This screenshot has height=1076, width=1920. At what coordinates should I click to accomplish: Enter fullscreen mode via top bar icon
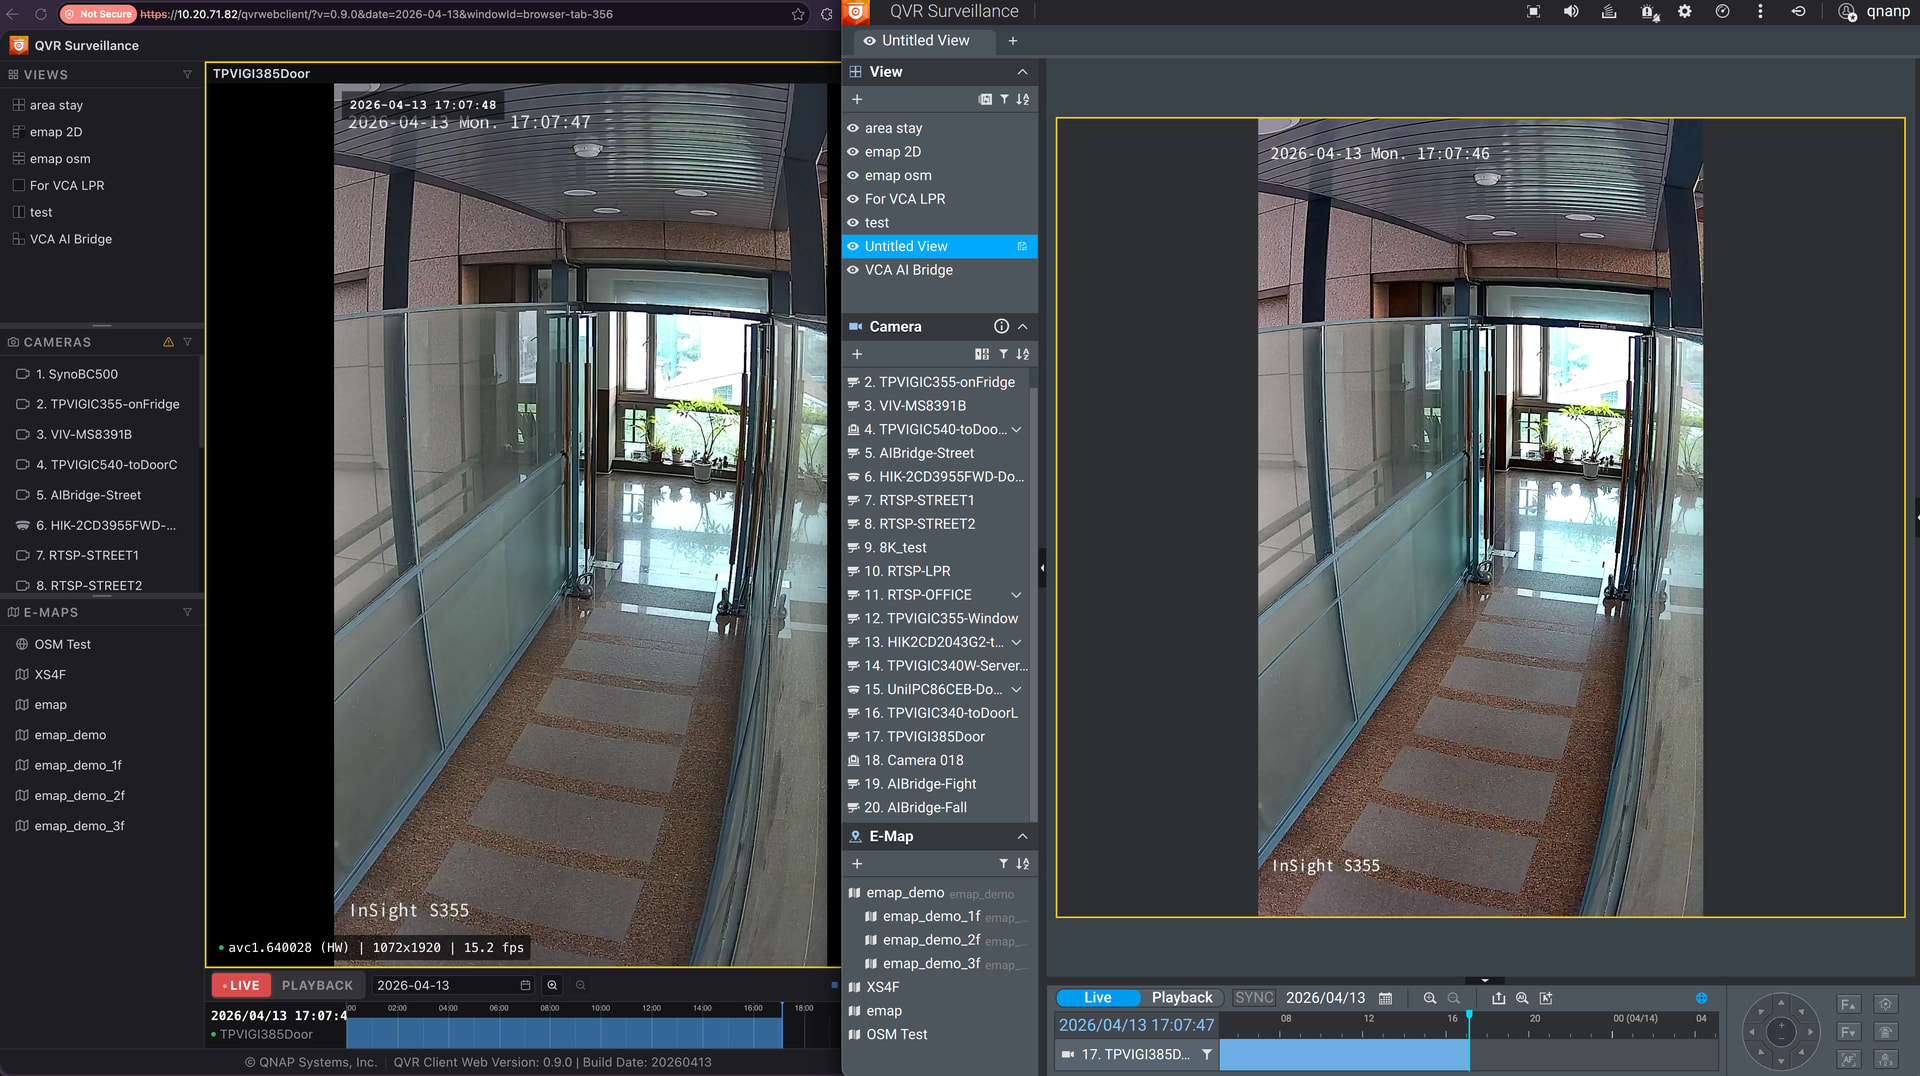[x=1533, y=12]
